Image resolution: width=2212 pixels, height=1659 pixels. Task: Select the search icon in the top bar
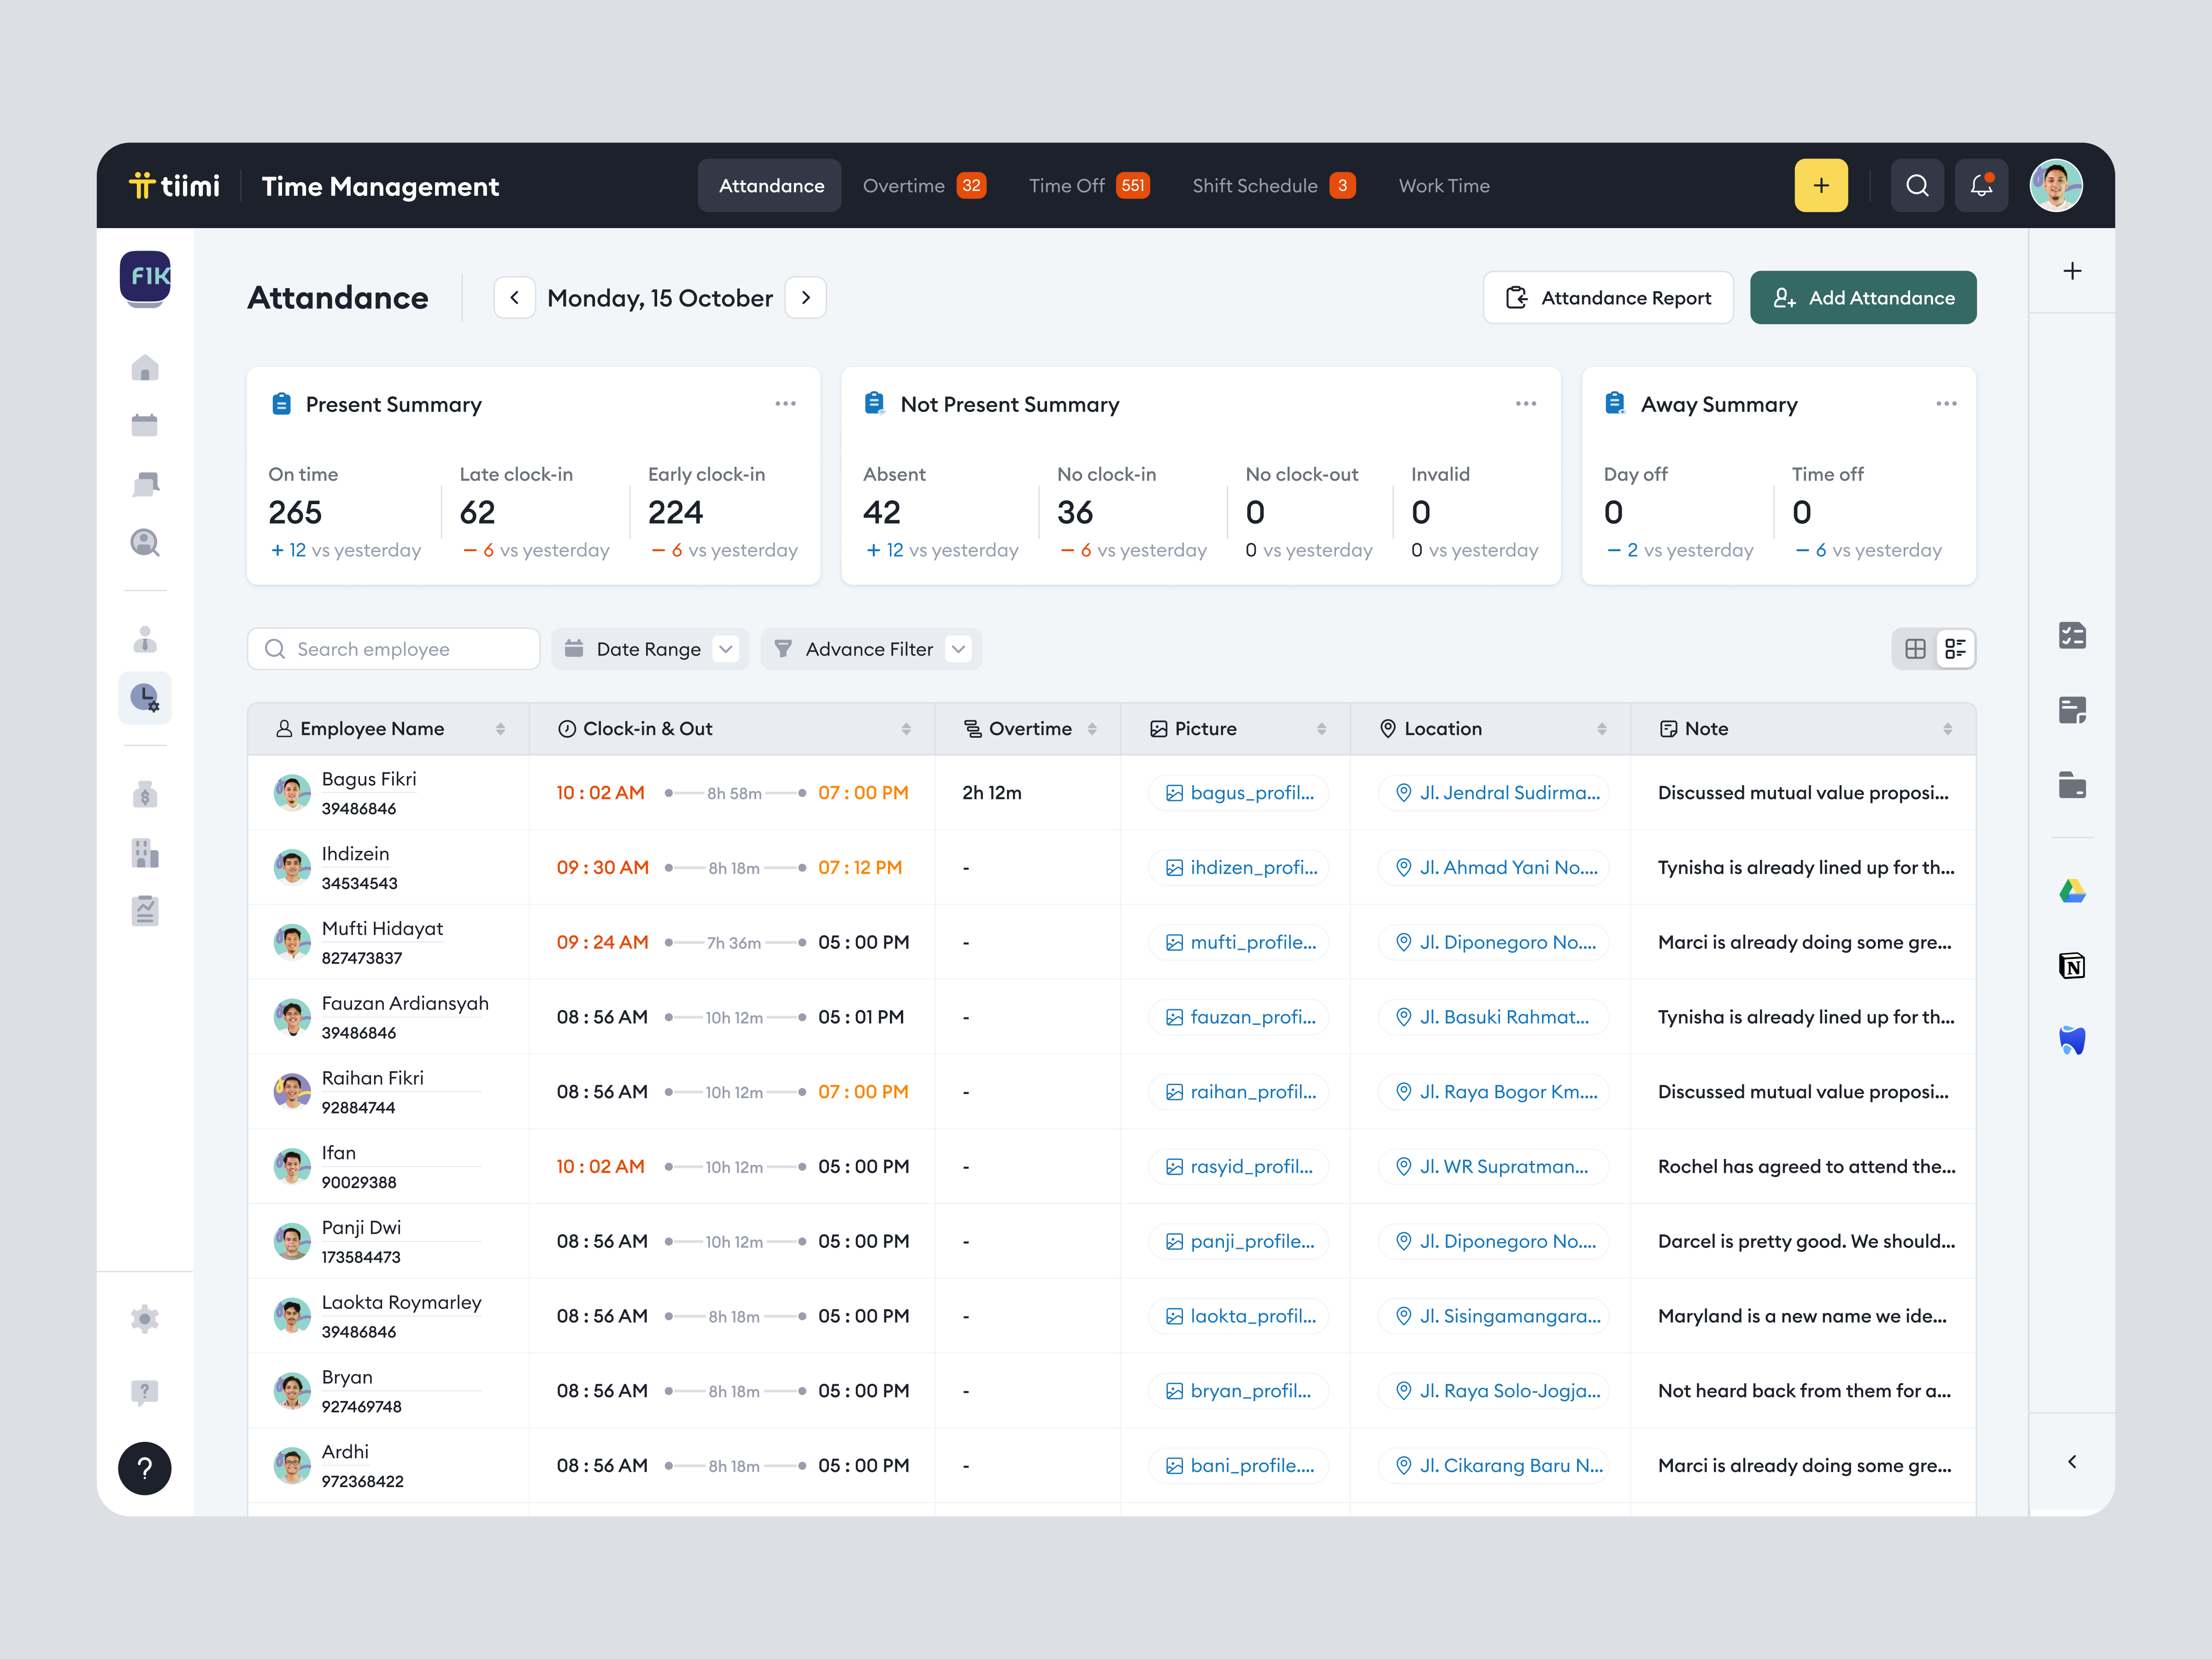point(1917,185)
